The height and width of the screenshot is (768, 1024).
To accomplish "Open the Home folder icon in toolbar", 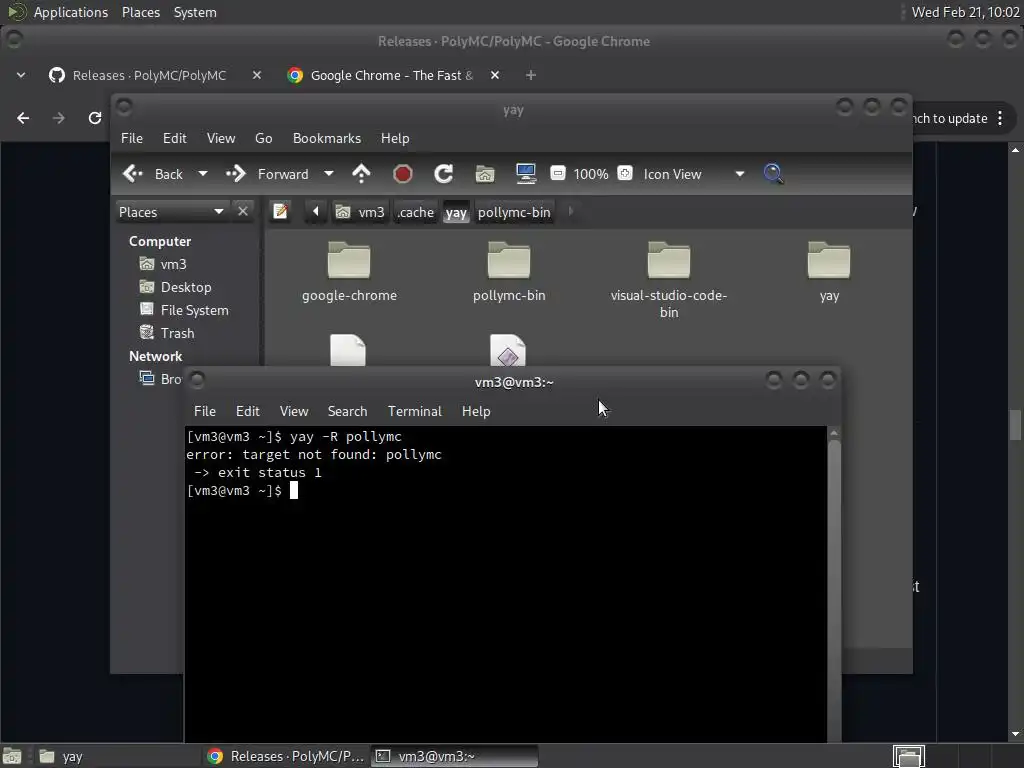I will tap(485, 174).
